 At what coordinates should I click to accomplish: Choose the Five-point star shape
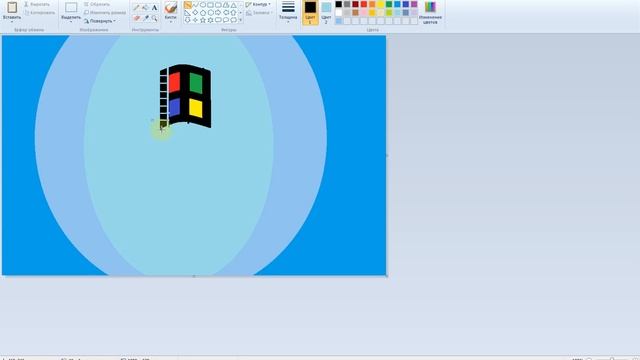203,20
